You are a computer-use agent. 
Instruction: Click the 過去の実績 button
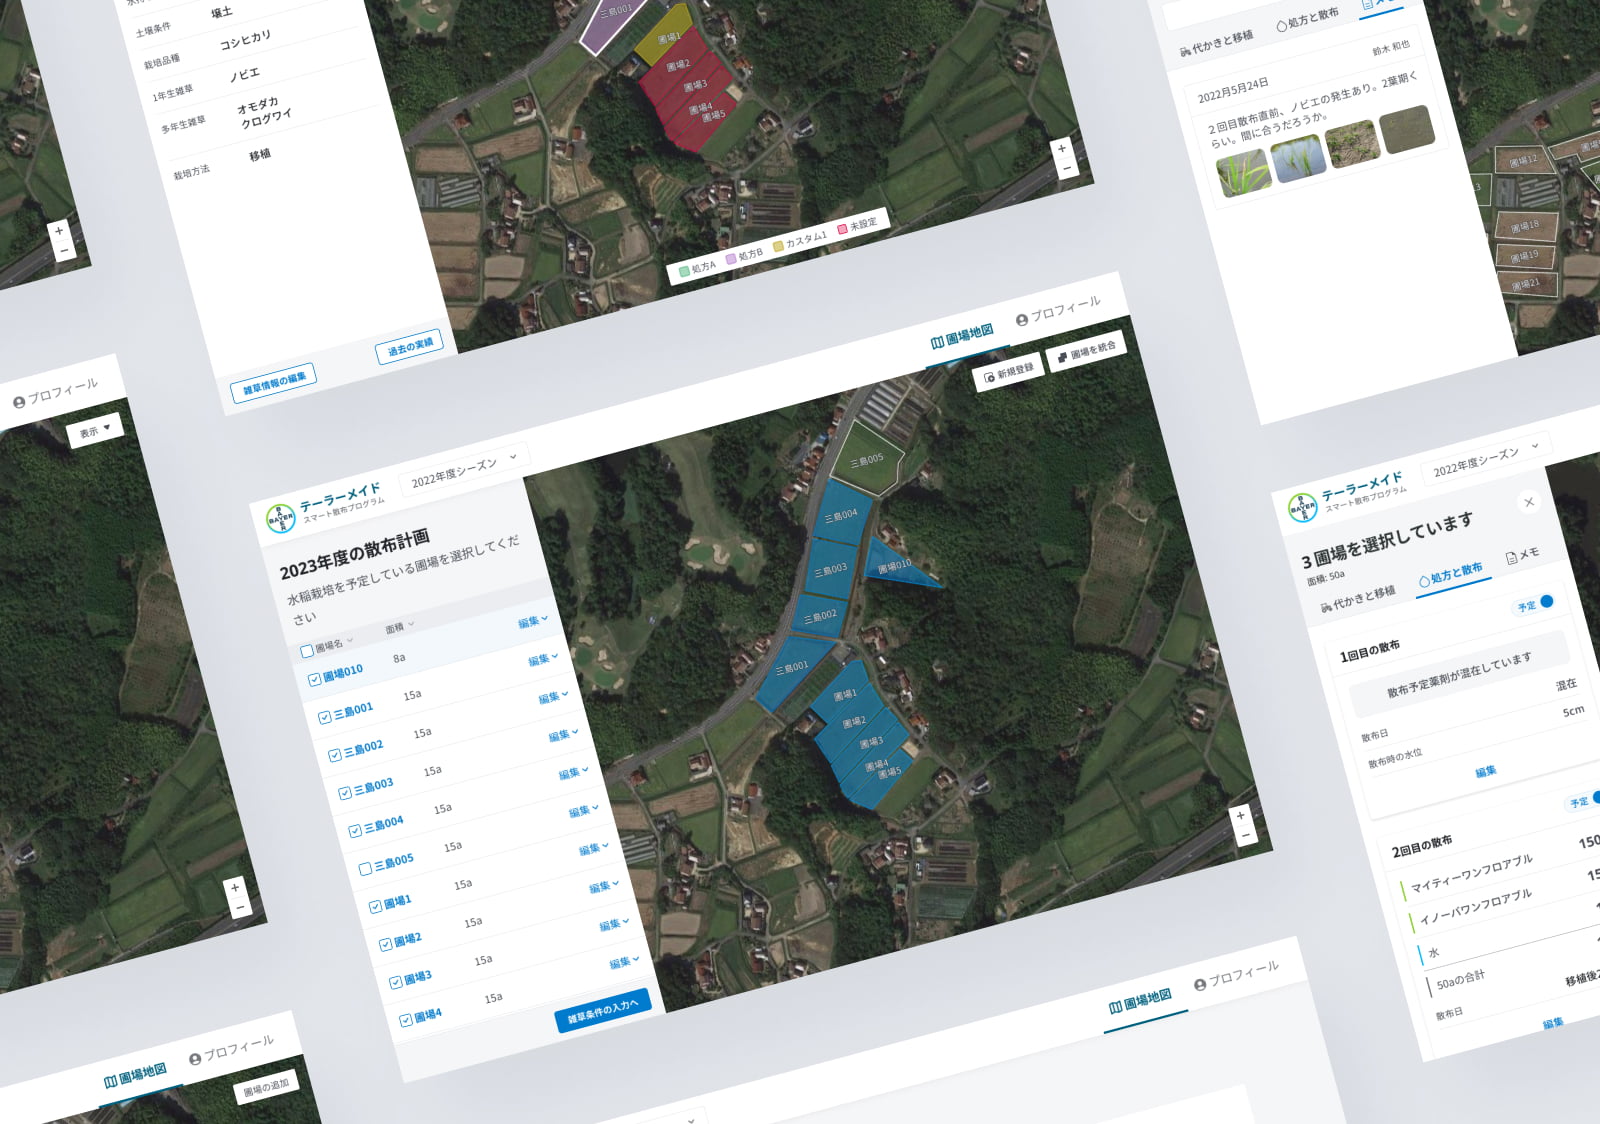pos(410,347)
